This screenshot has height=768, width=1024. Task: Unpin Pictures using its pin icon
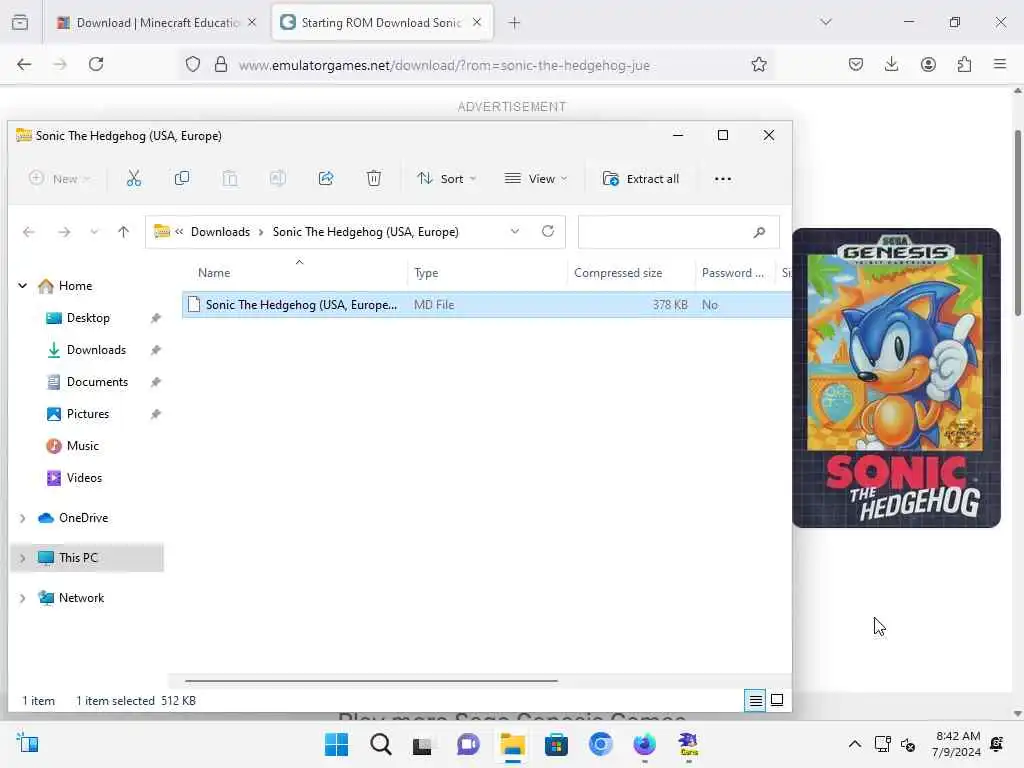click(155, 414)
